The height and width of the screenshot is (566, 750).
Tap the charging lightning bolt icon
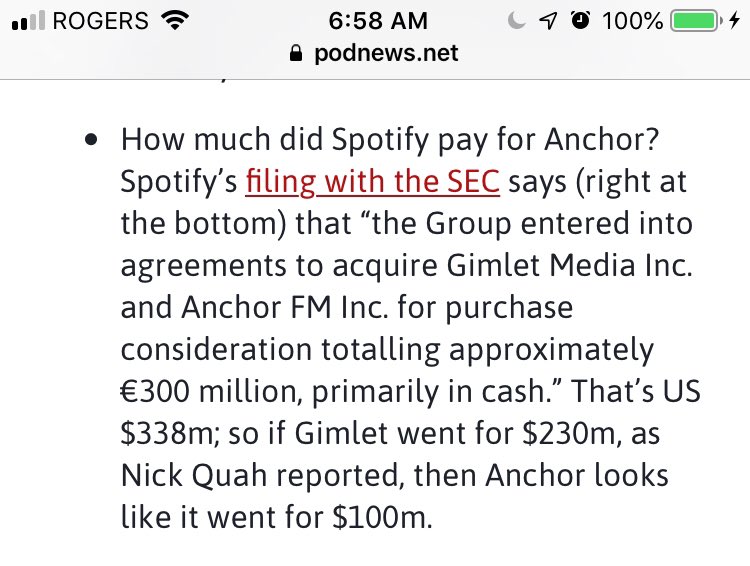click(x=733, y=20)
